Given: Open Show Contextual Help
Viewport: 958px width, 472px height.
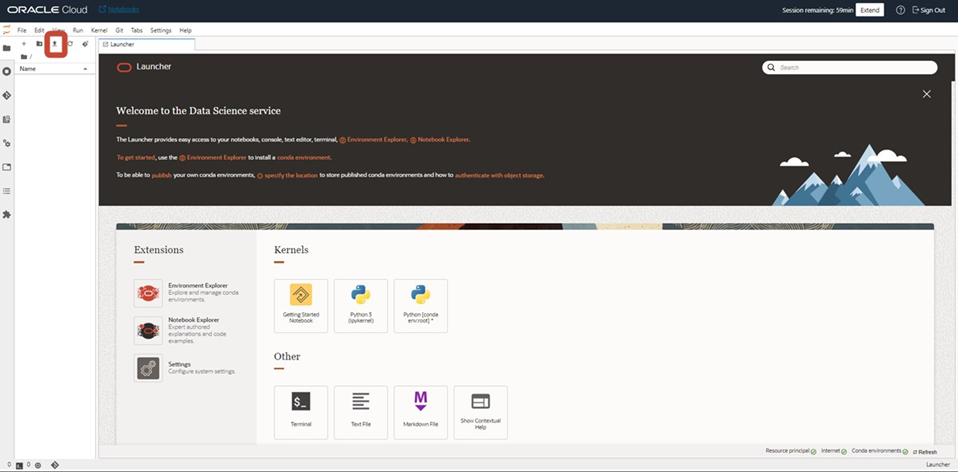Looking at the screenshot, I should pos(480,412).
